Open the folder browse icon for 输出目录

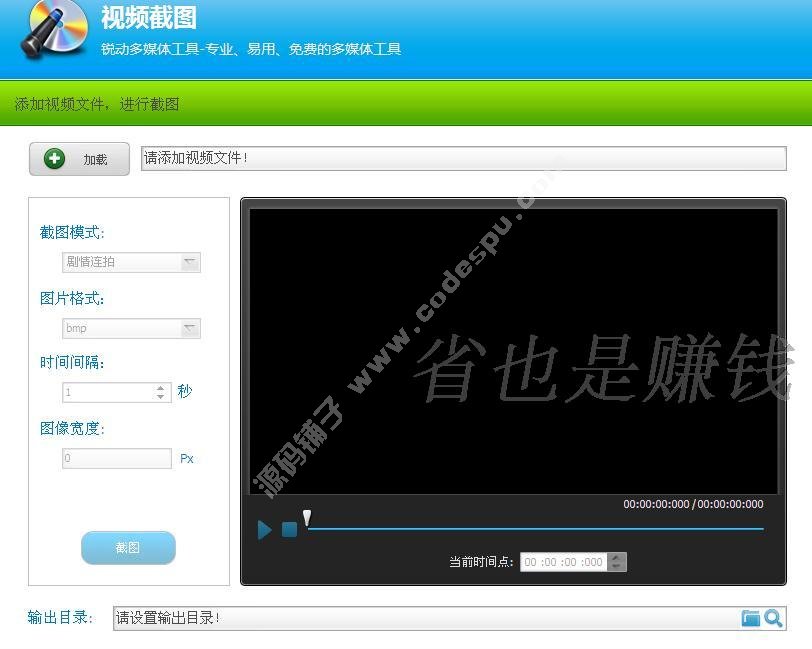(750, 618)
